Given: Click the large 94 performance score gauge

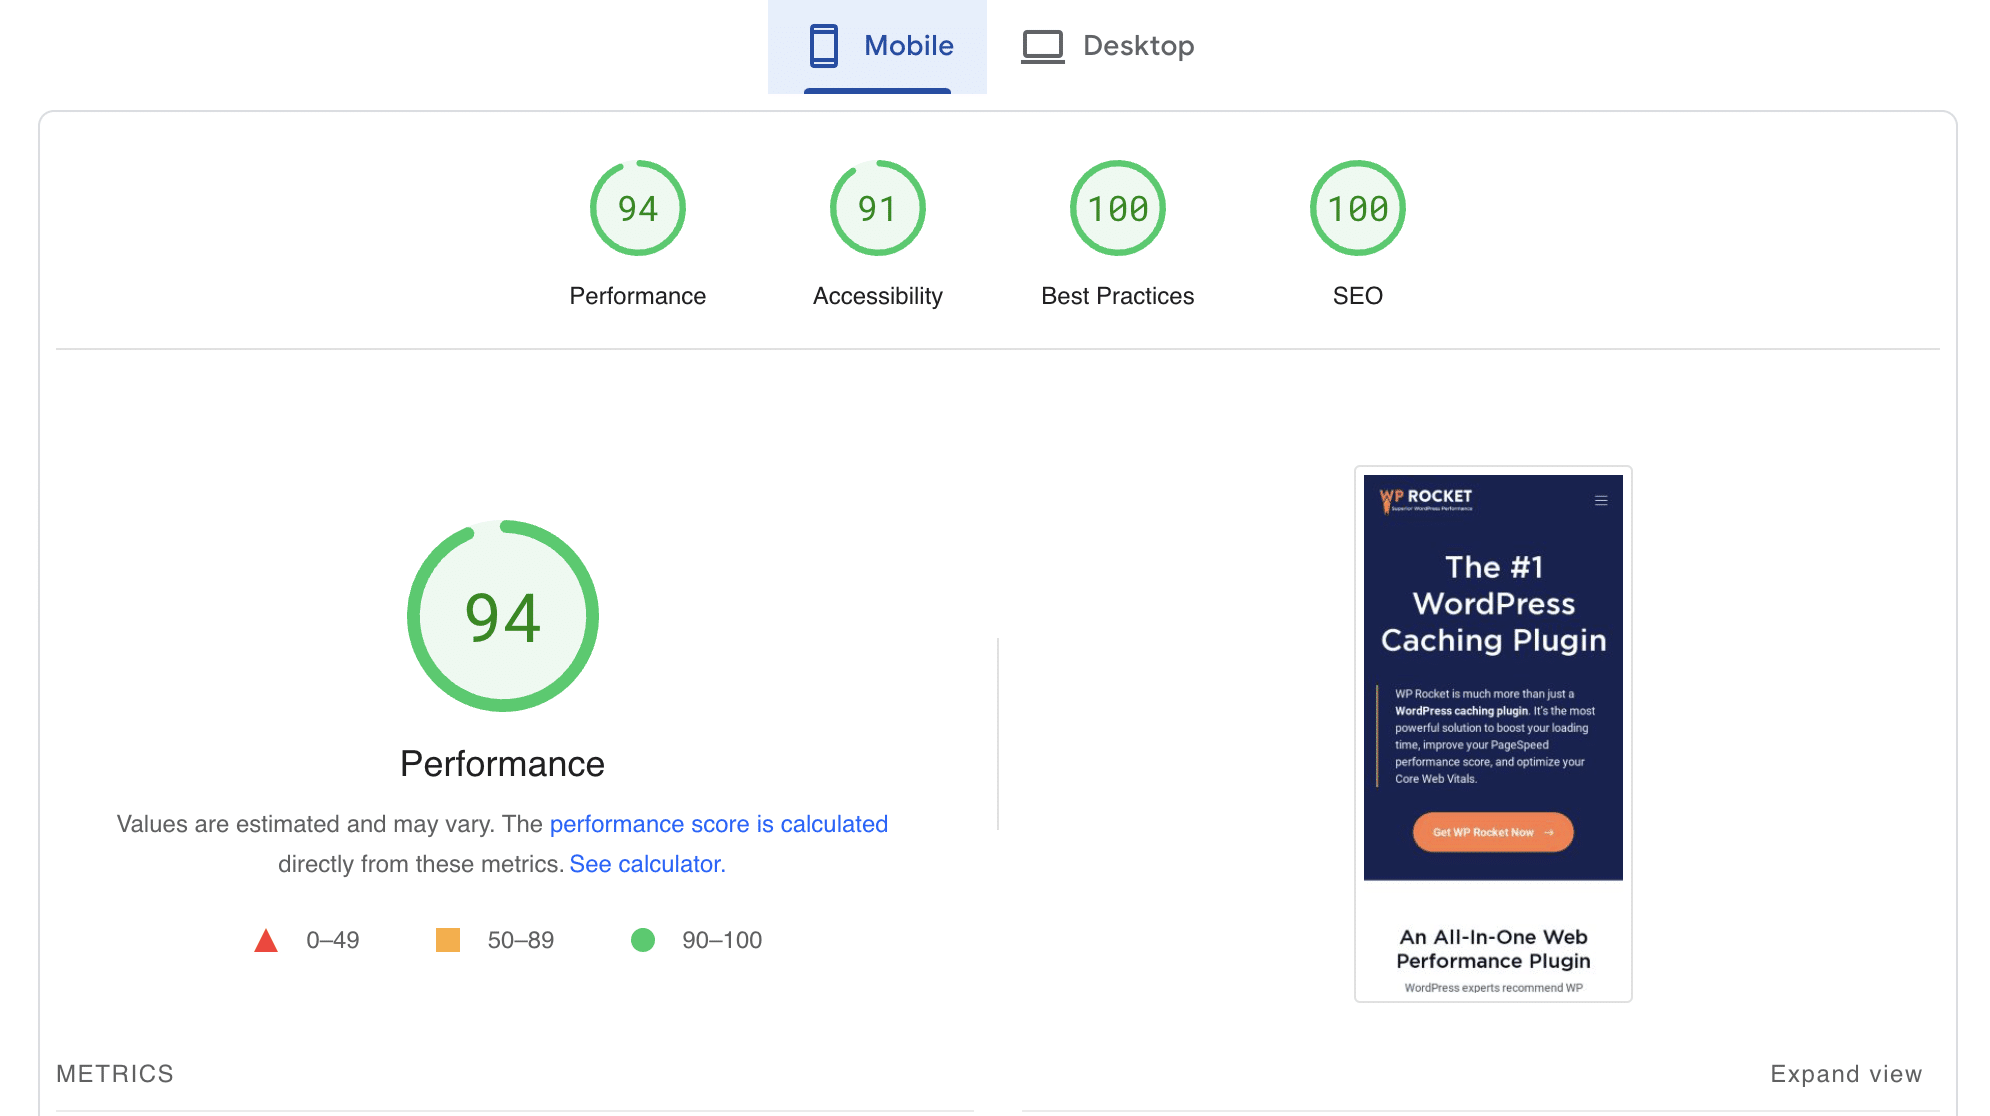Looking at the screenshot, I should (502, 615).
